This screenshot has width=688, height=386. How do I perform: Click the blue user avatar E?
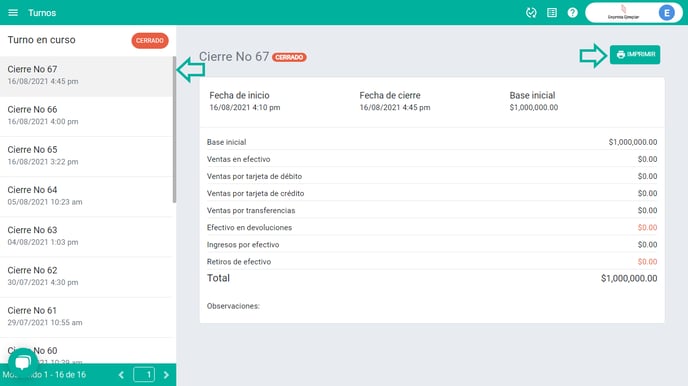(666, 13)
